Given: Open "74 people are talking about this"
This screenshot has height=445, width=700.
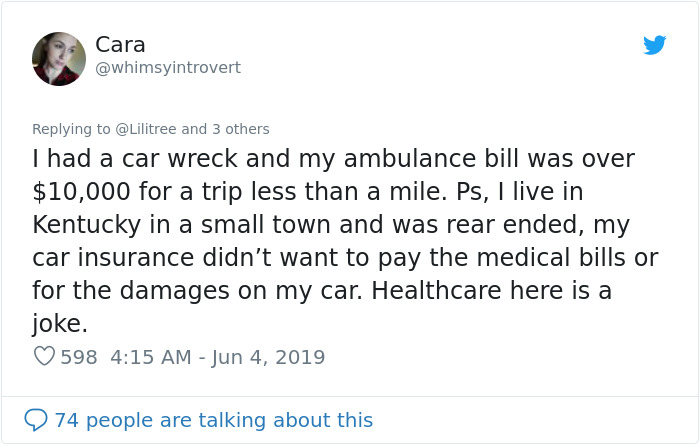Looking at the screenshot, I should pyautogui.click(x=213, y=420).
